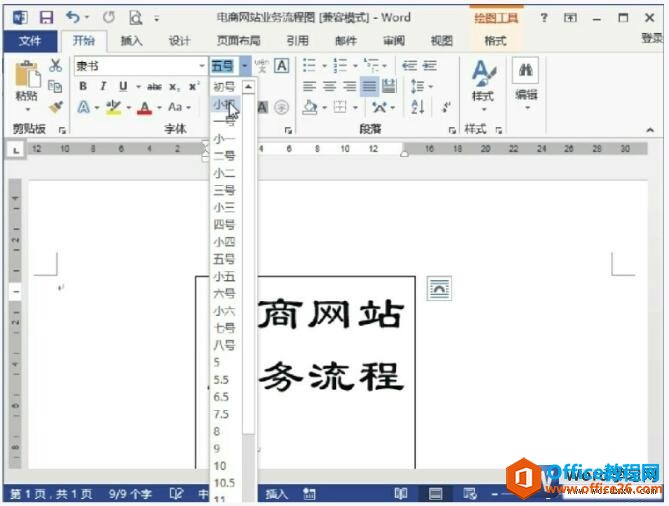The height and width of the screenshot is (506, 669).
Task: Center align the text
Action: click(x=329, y=87)
